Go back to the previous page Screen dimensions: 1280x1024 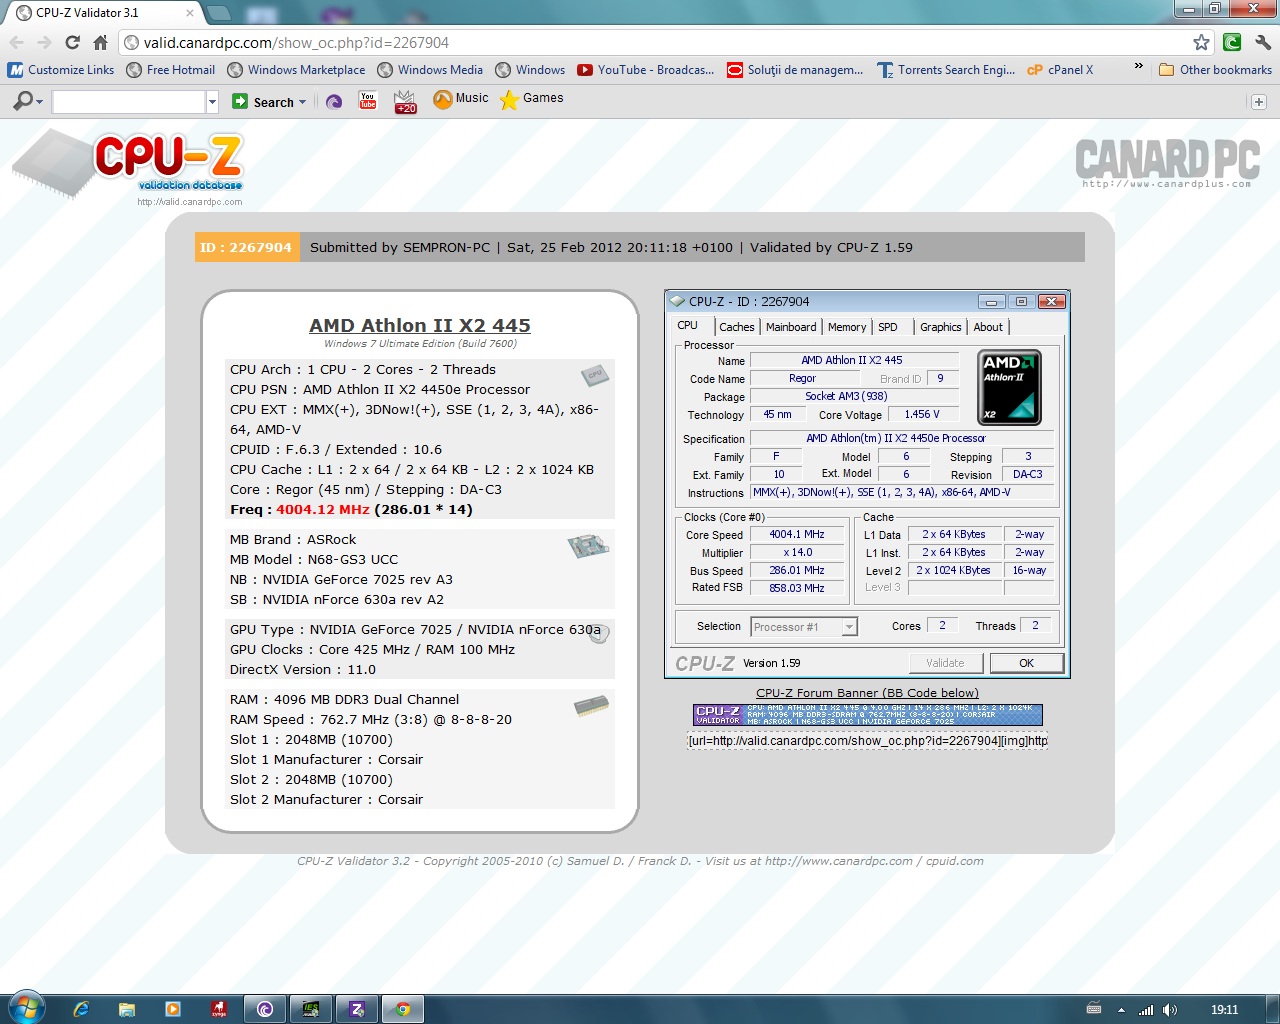pyautogui.click(x=17, y=42)
